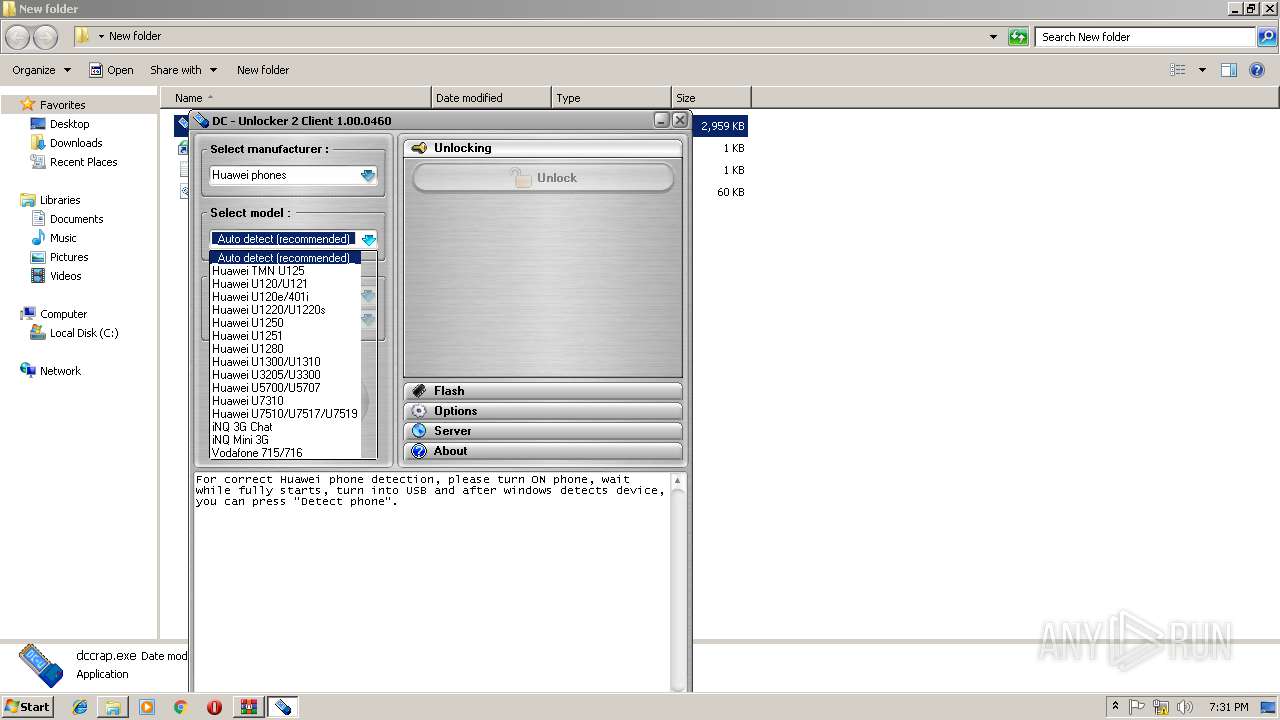The height and width of the screenshot is (720, 1280).
Task: Open Downloads in Favorites
Action: coord(66,143)
